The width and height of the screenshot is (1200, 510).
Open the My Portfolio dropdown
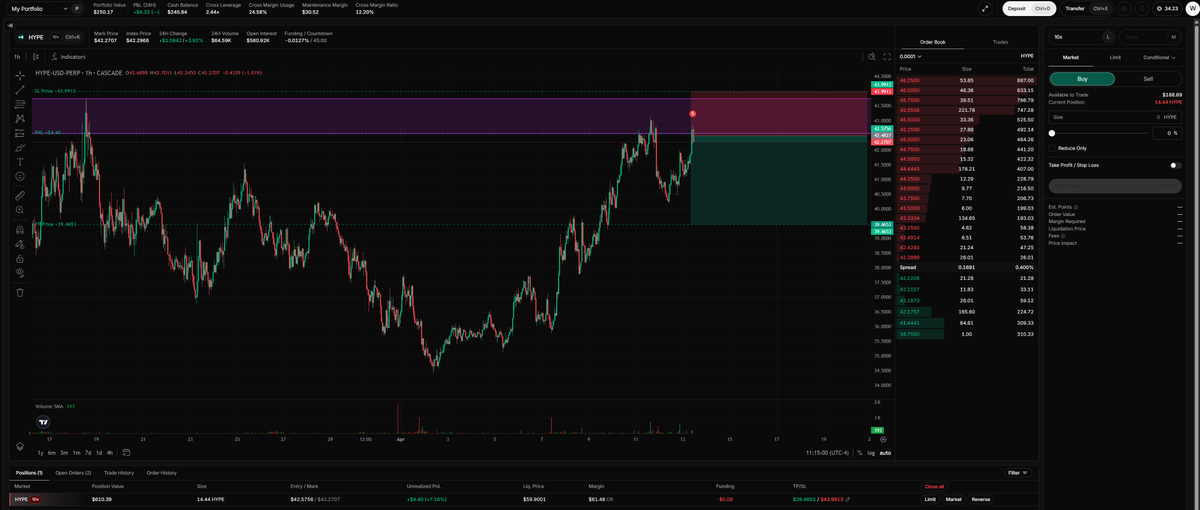click(x=46, y=8)
